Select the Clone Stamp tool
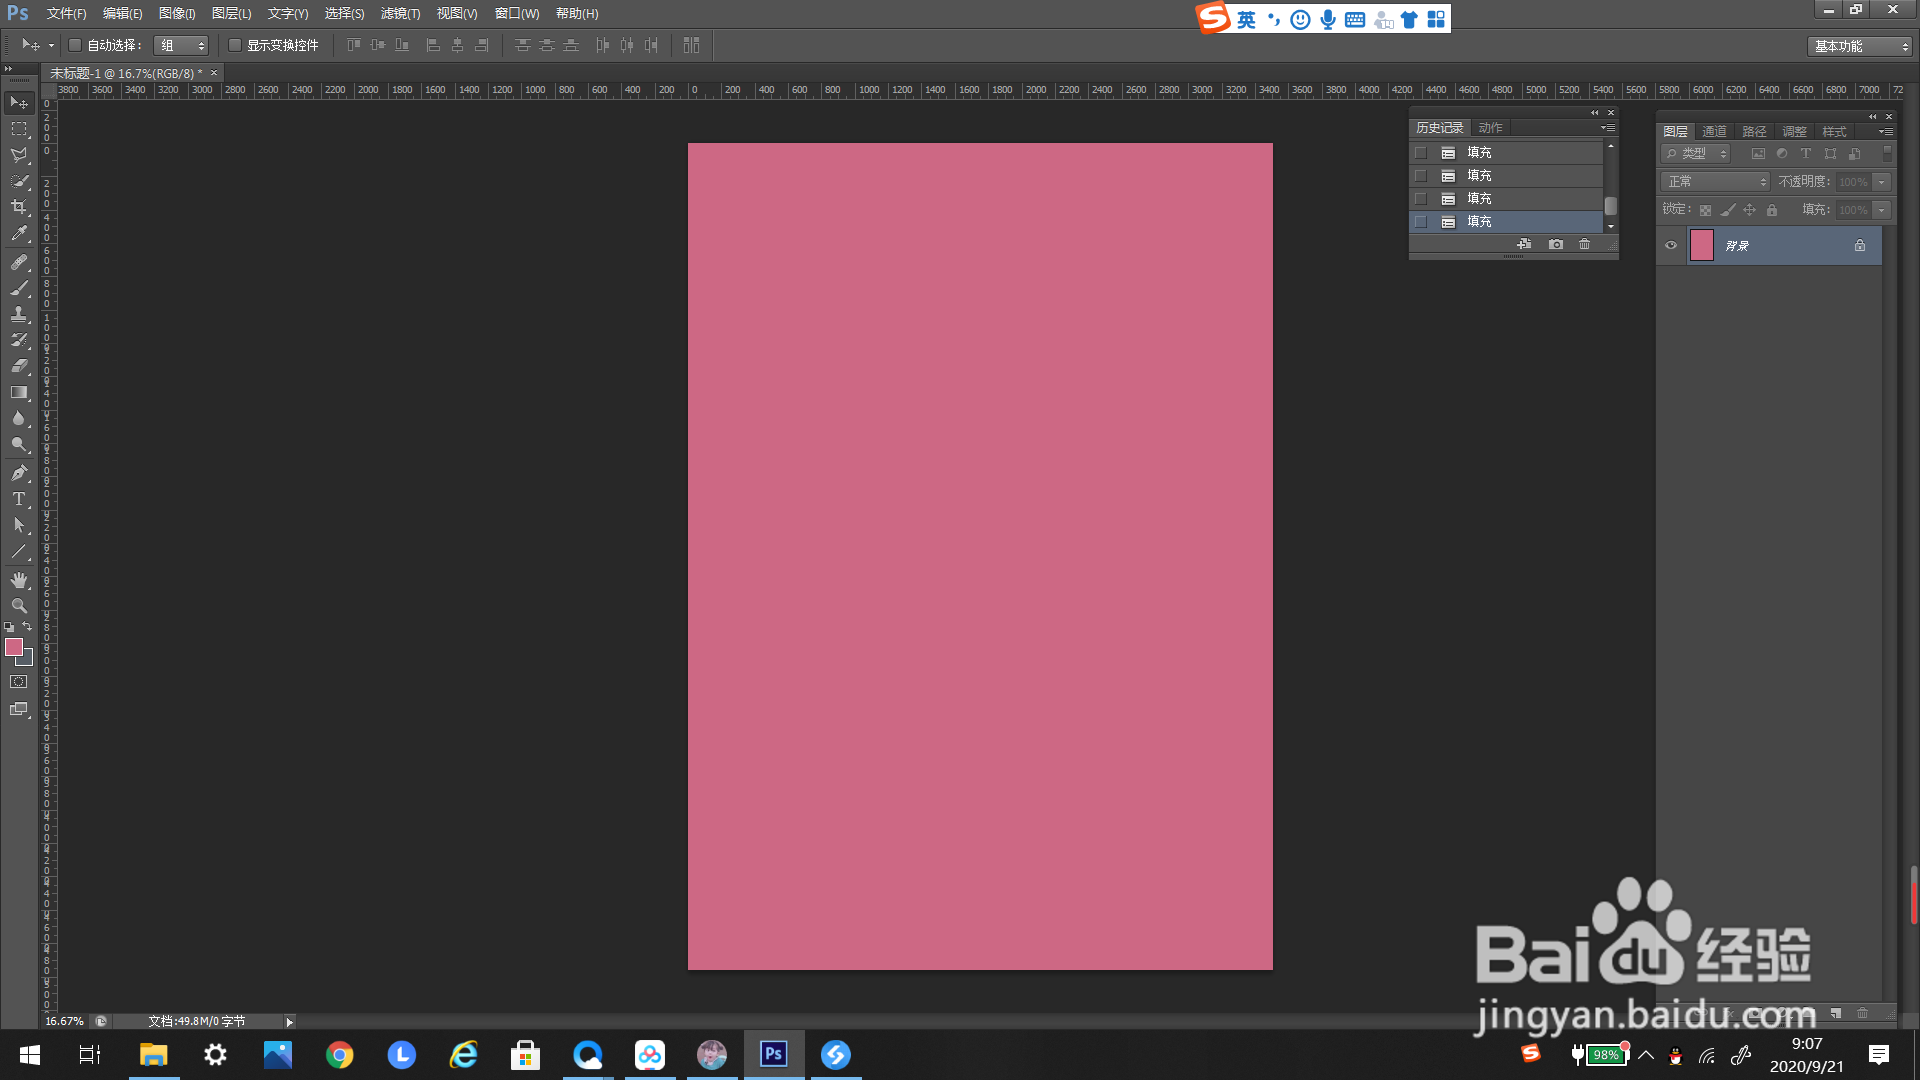 coord(19,314)
